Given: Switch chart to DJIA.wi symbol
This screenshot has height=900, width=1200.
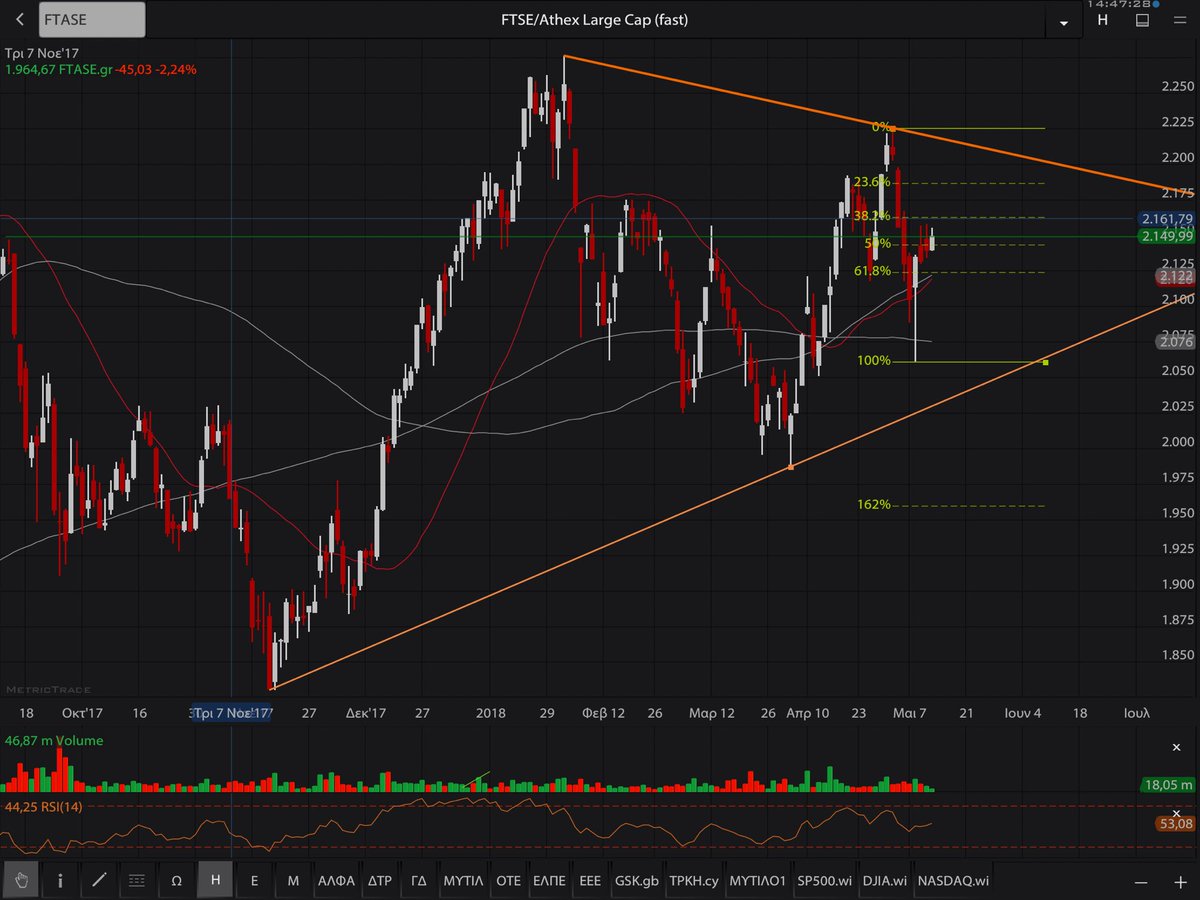Looking at the screenshot, I should click(x=885, y=880).
